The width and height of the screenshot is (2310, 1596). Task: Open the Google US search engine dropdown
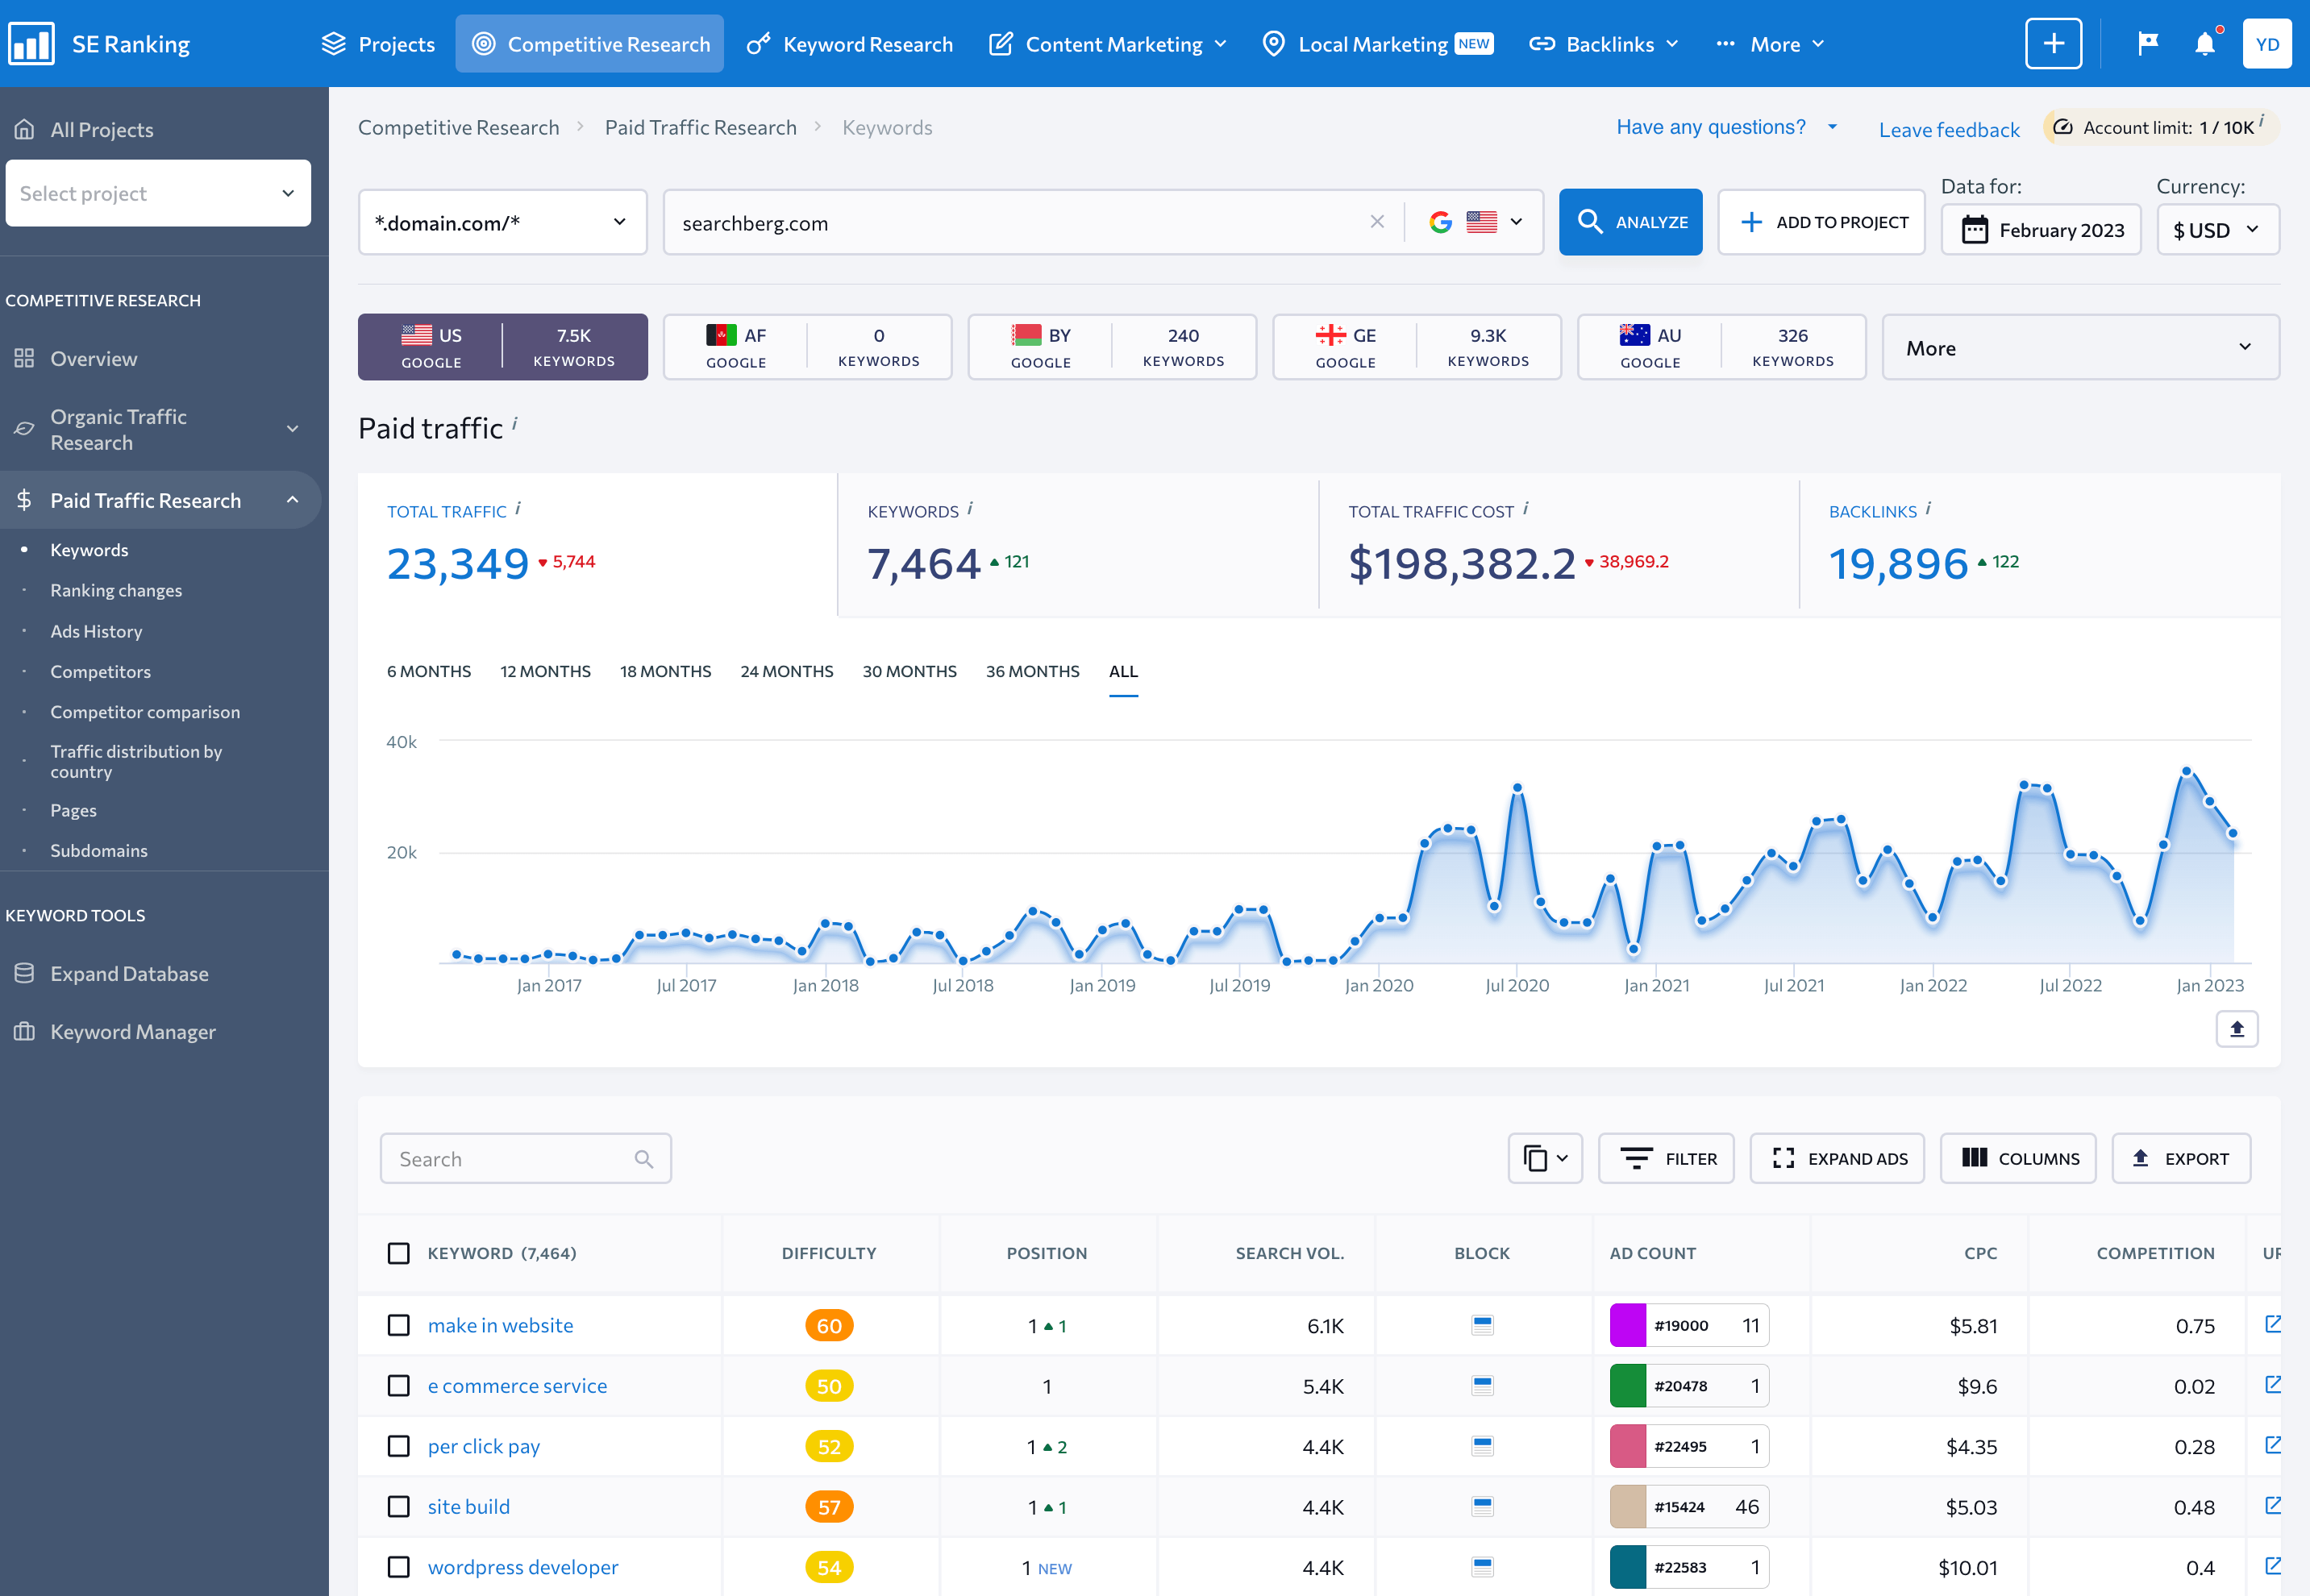1475,221
